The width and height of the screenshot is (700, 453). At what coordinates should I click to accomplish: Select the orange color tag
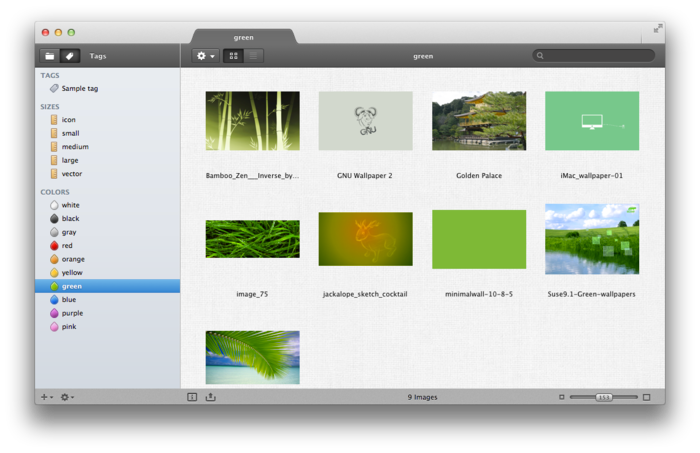point(72,259)
